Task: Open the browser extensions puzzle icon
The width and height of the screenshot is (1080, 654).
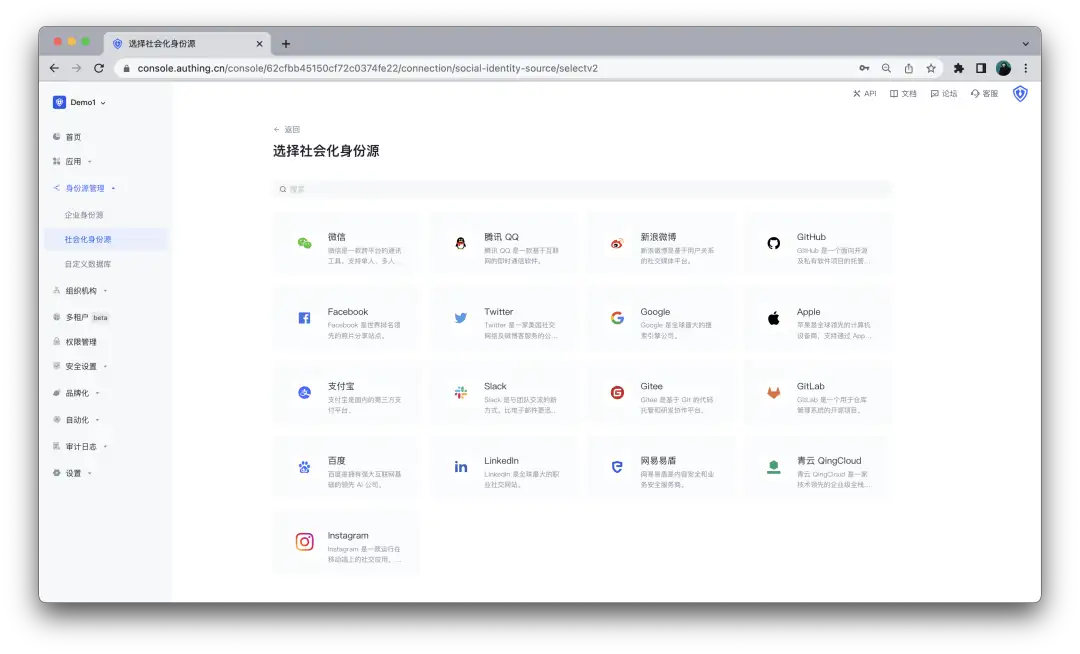Action: click(958, 68)
